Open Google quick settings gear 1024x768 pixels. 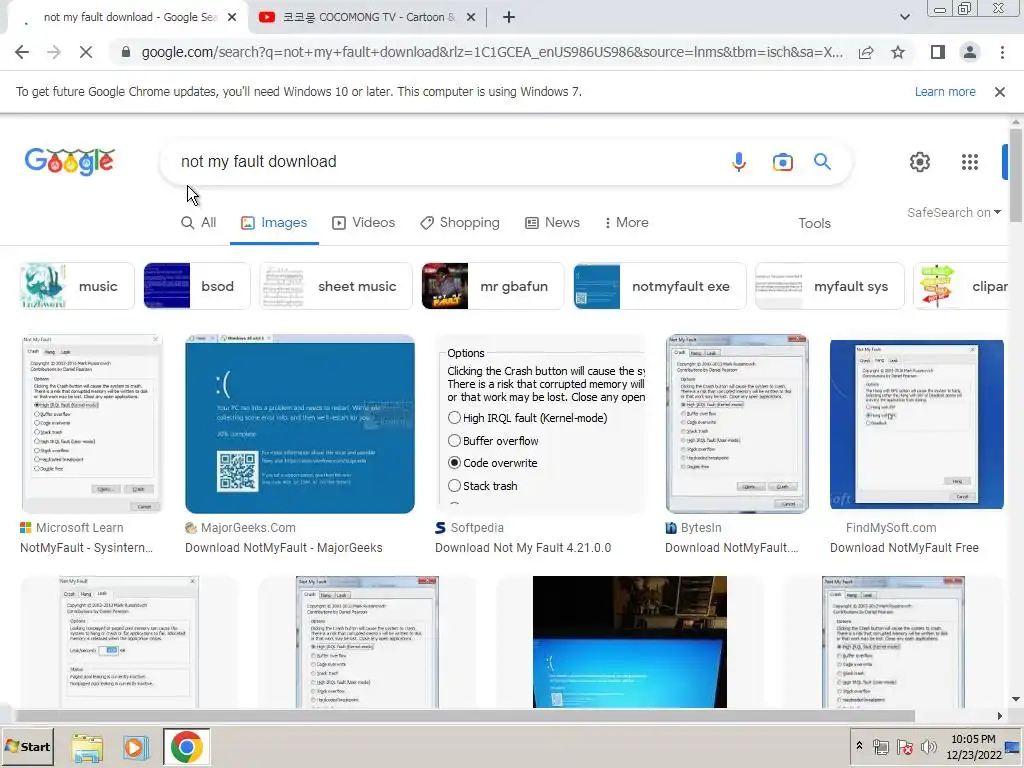click(920, 161)
